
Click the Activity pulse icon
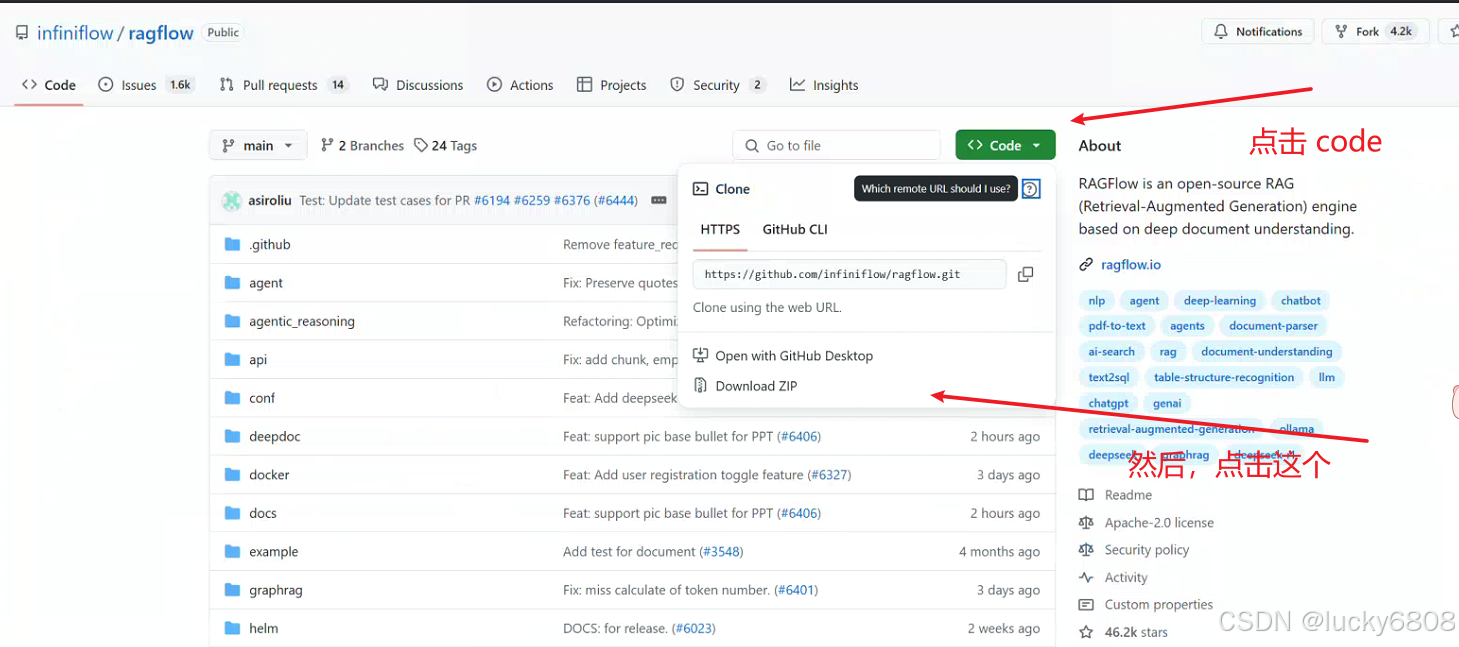[1086, 577]
